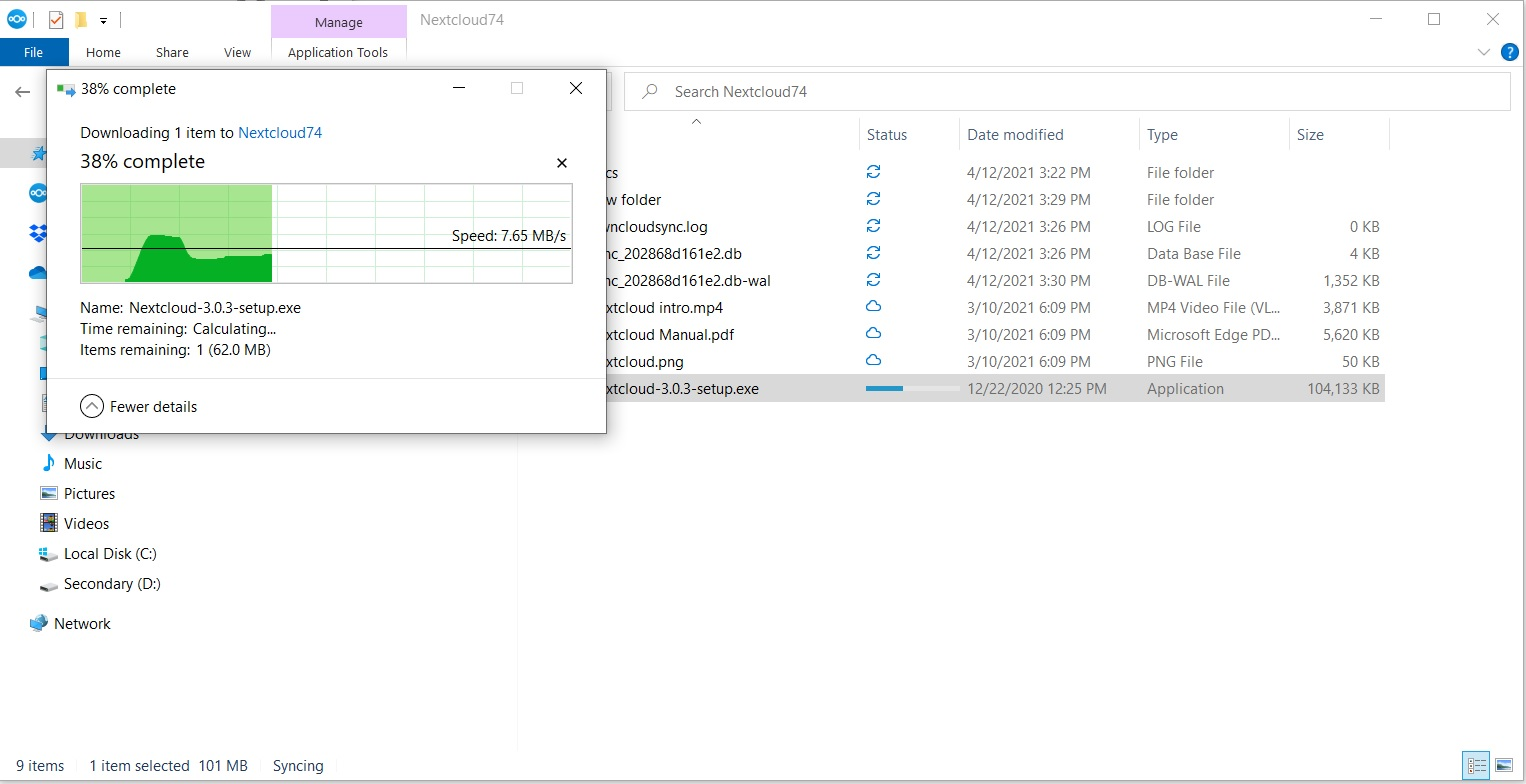Click the Properties checkmark quick access icon
1526x784 pixels.
point(56,19)
